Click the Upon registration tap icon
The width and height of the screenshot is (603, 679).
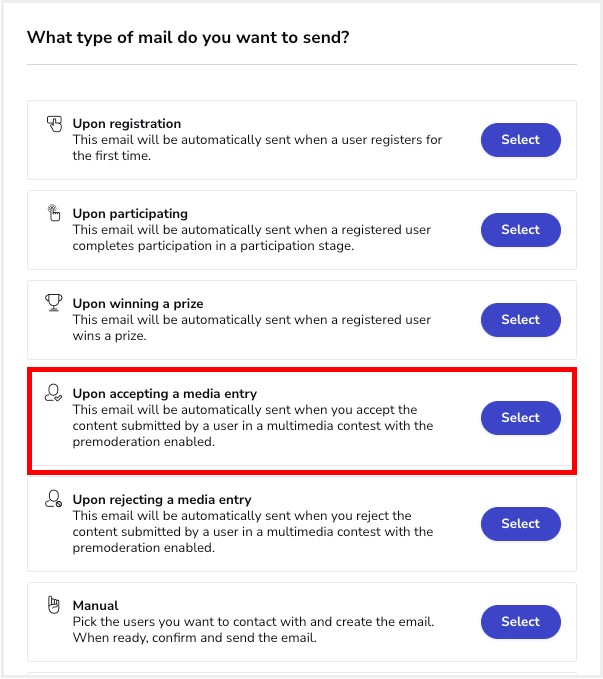54,123
